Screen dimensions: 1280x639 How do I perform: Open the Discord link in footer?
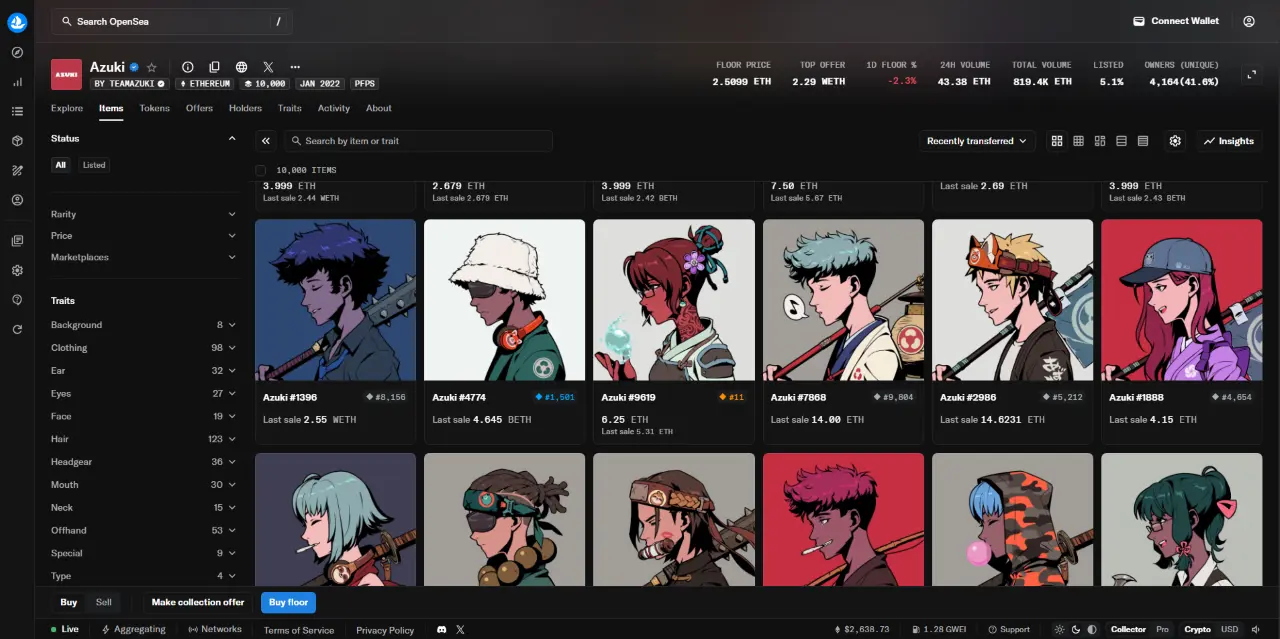[x=442, y=630]
